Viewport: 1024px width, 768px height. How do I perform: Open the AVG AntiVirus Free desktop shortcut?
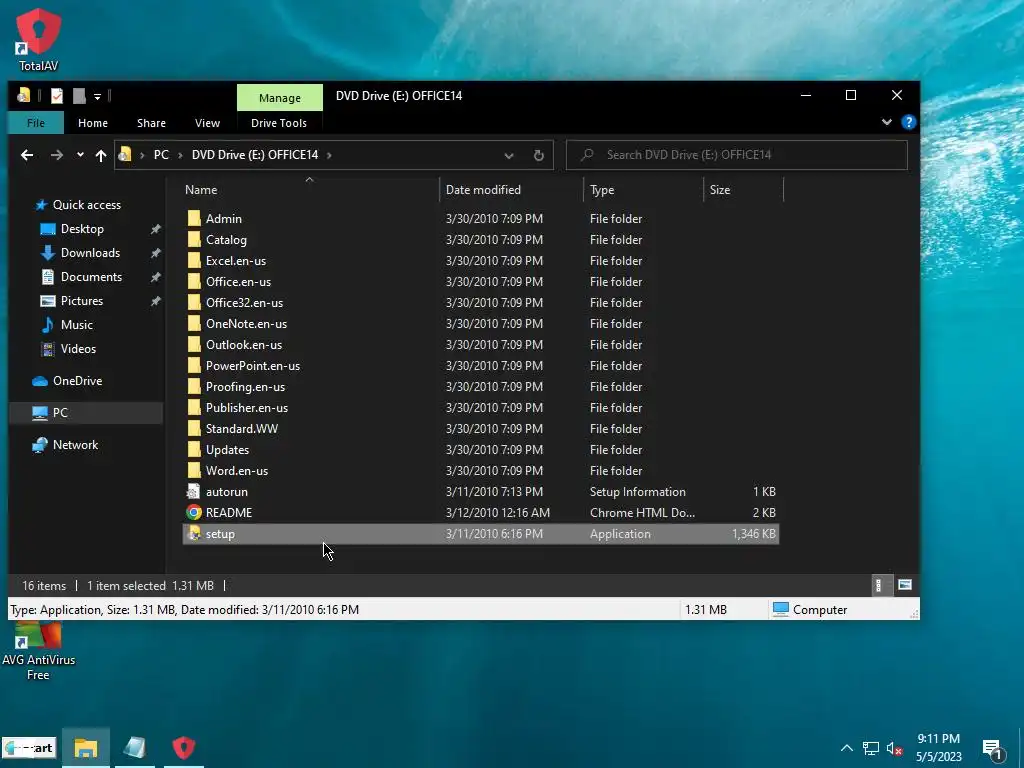click(x=38, y=652)
